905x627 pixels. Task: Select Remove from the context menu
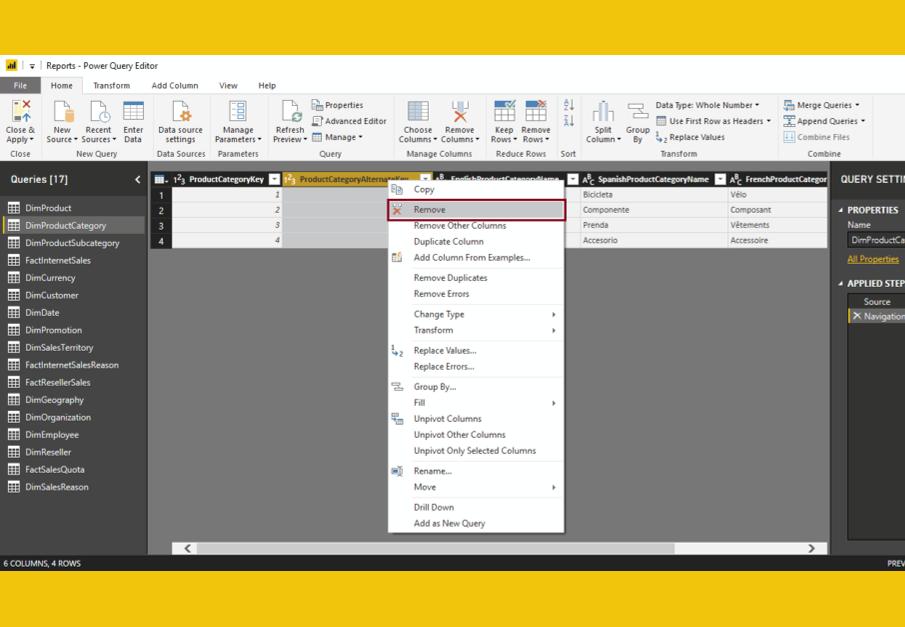pos(430,210)
